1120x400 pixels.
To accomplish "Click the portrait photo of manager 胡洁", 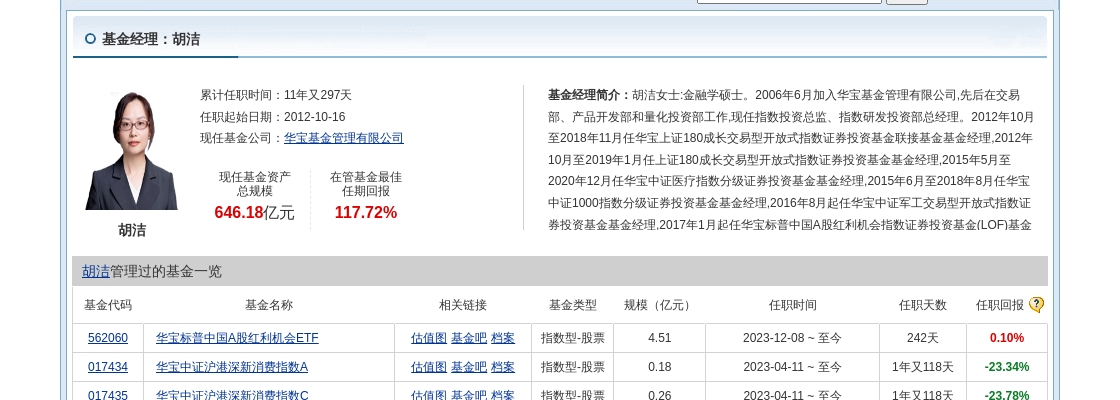I will [x=131, y=150].
